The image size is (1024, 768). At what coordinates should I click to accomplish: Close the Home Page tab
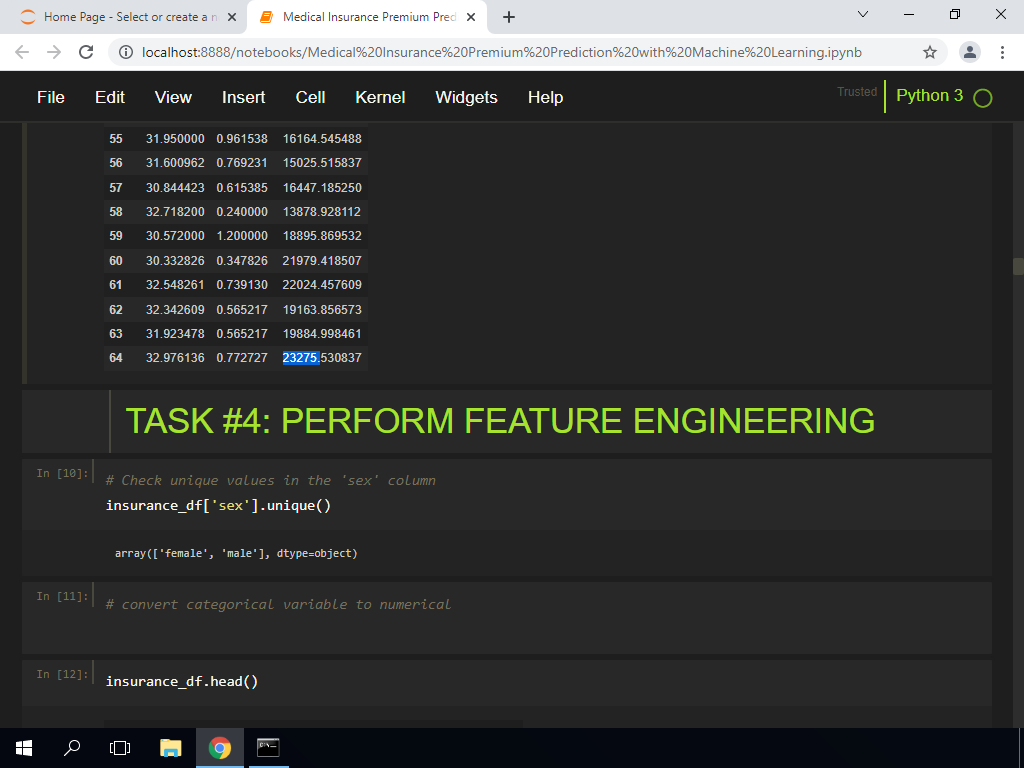232,18
